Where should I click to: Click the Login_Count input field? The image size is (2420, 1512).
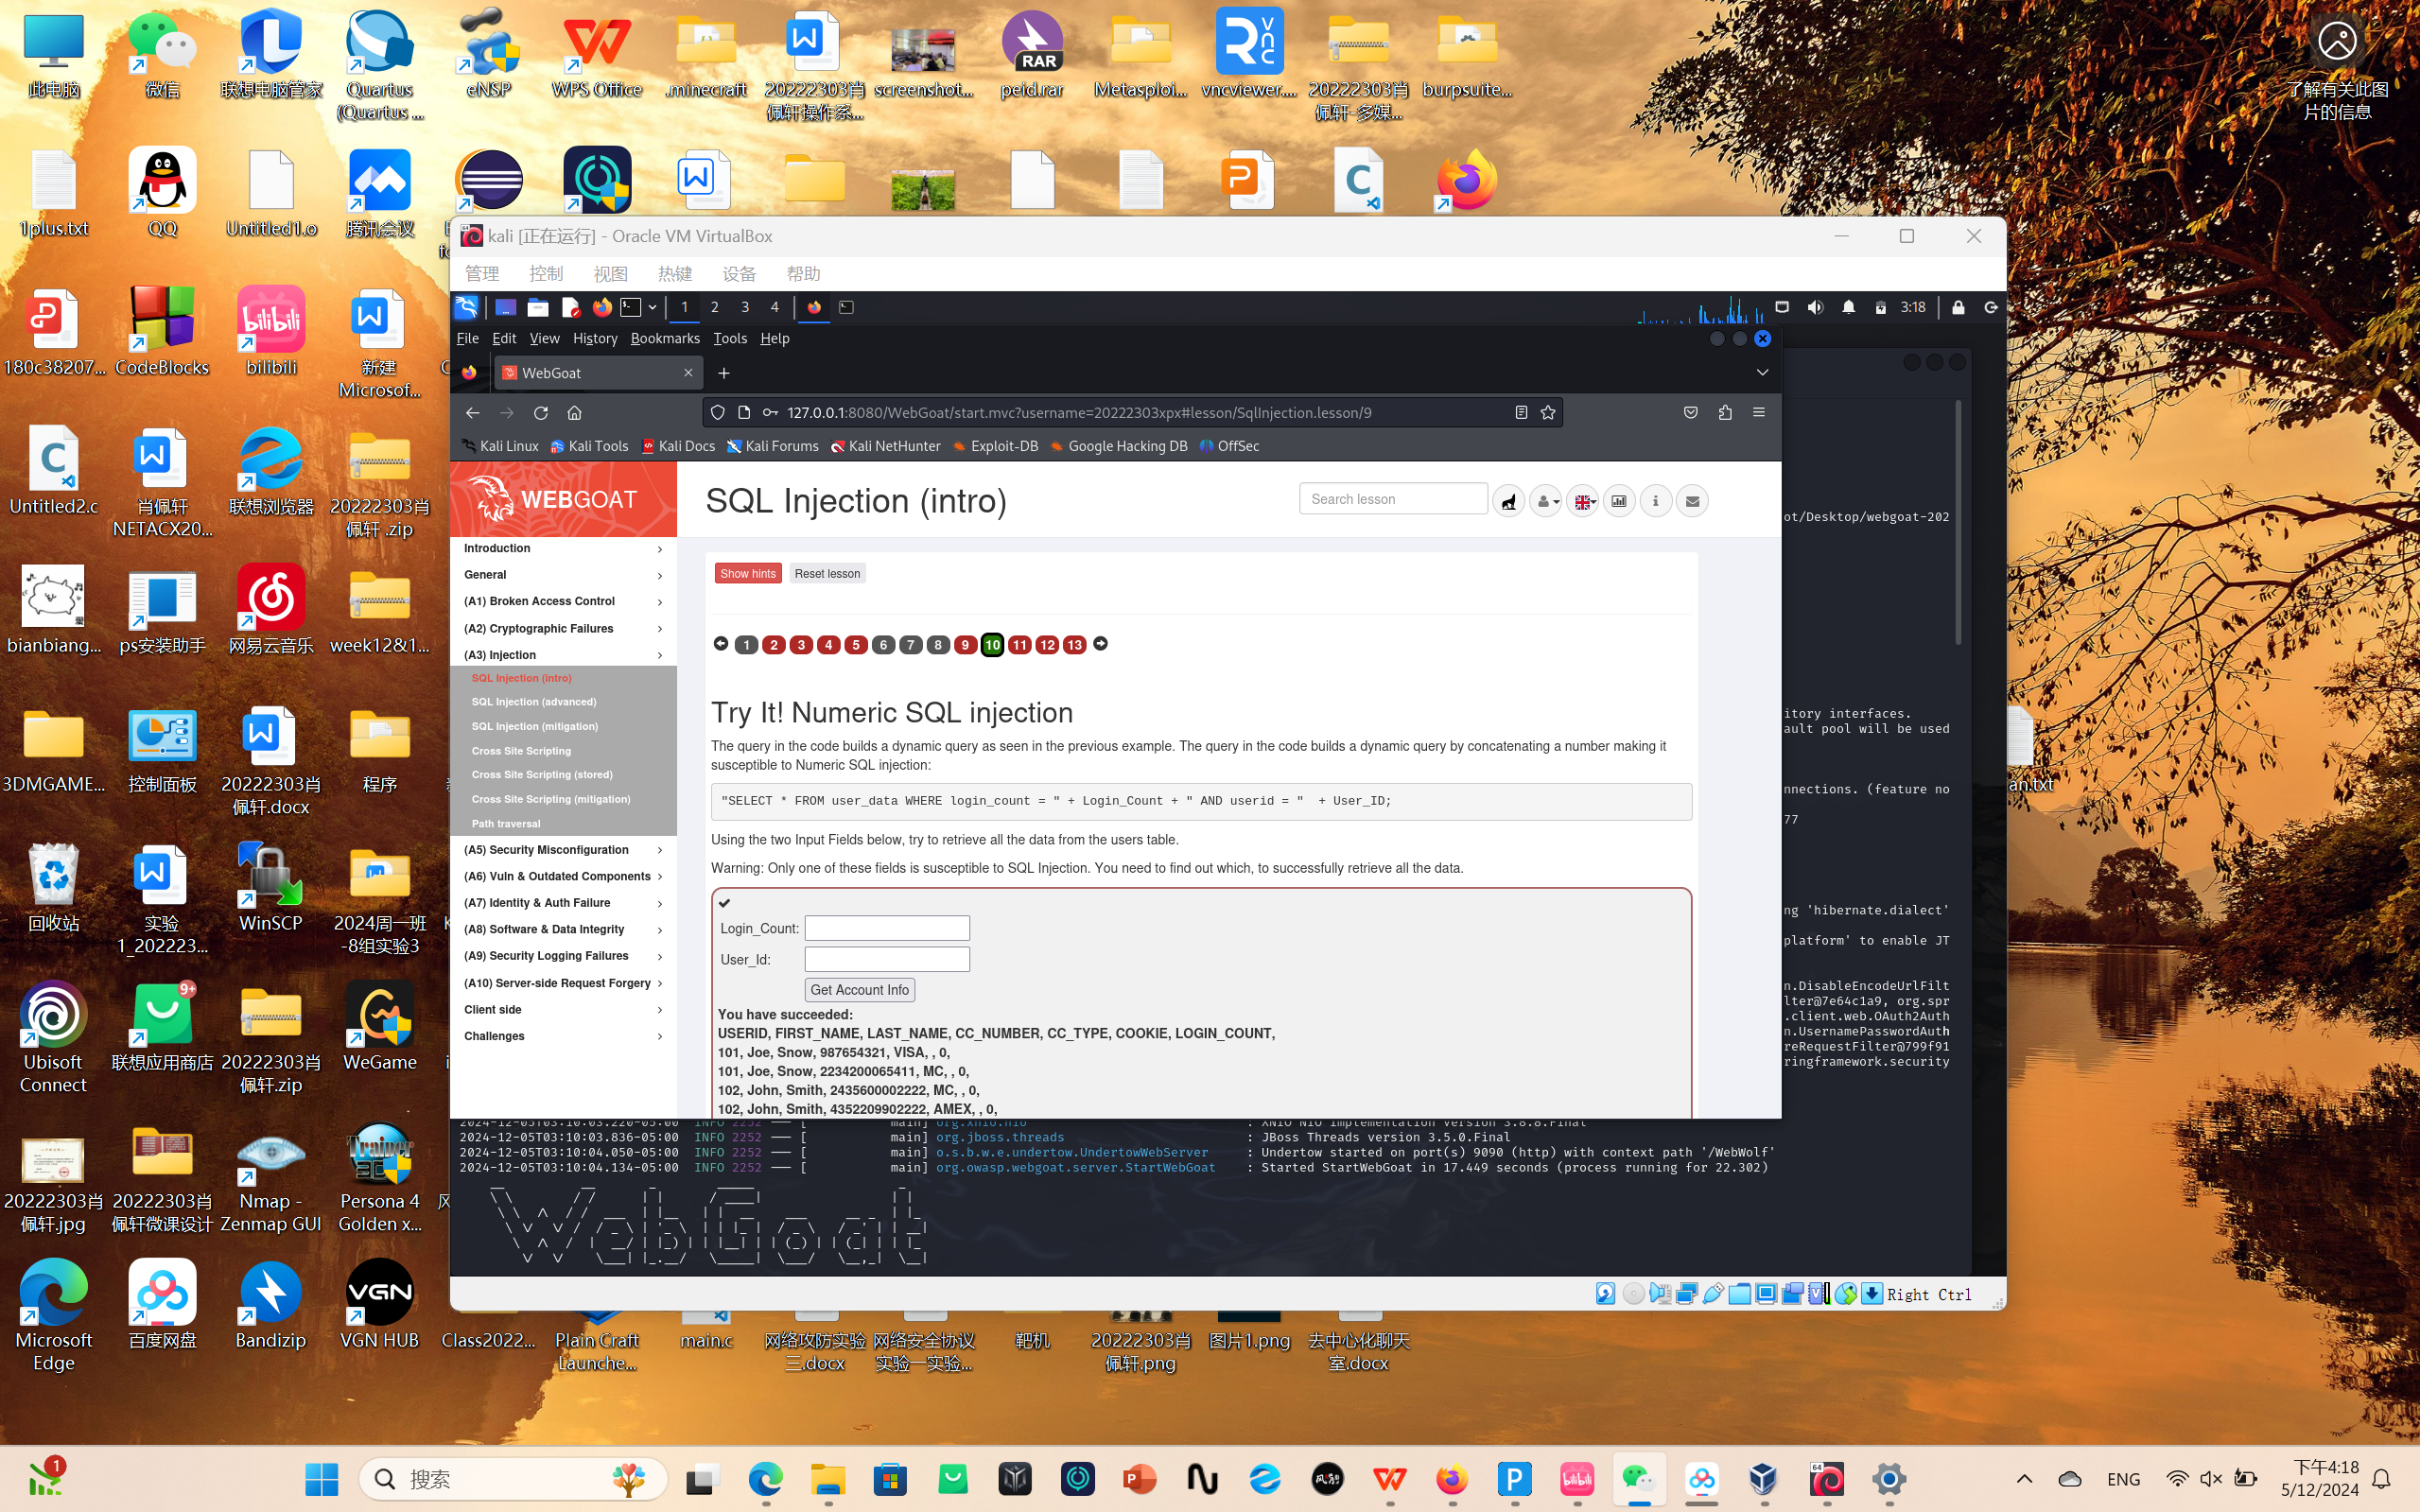pyautogui.click(x=887, y=928)
